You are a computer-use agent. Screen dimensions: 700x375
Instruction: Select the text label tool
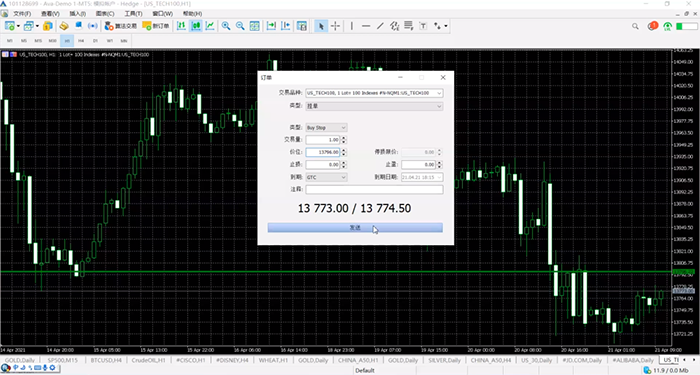423,26
